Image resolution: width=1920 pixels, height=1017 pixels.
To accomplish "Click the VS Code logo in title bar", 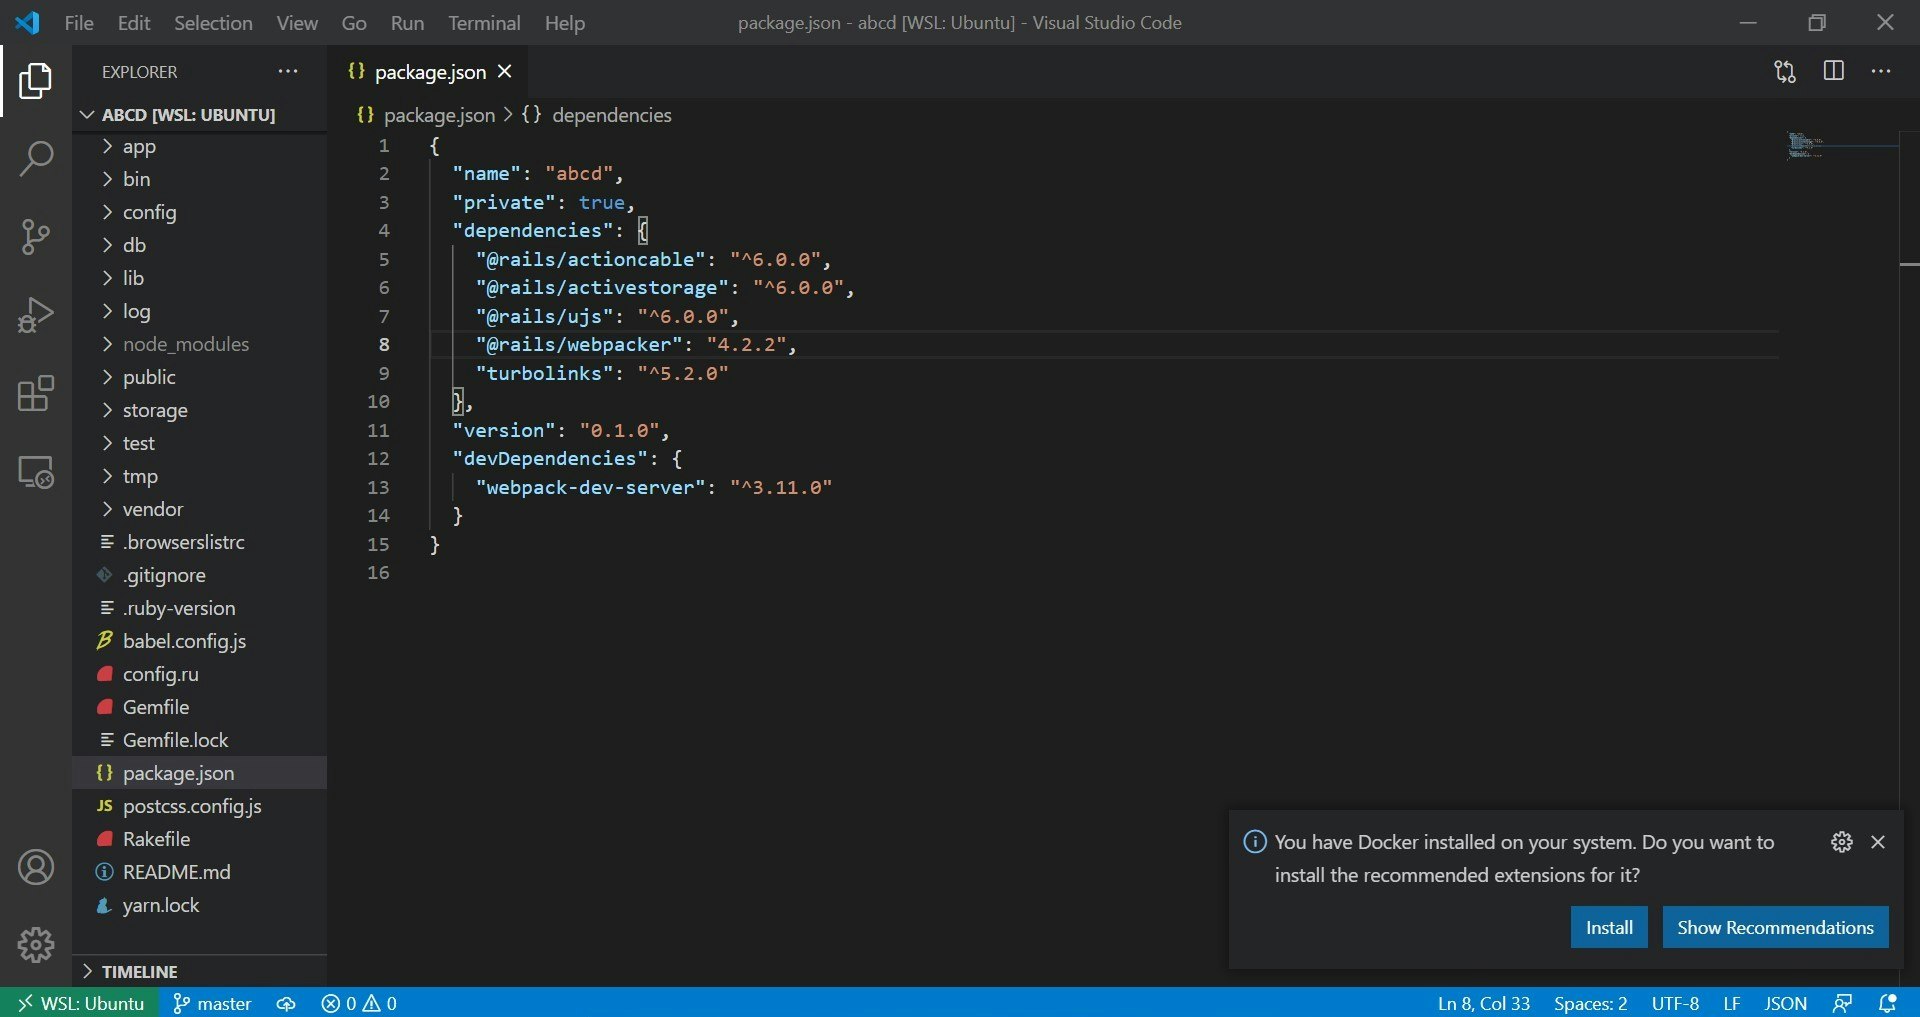I will point(28,22).
